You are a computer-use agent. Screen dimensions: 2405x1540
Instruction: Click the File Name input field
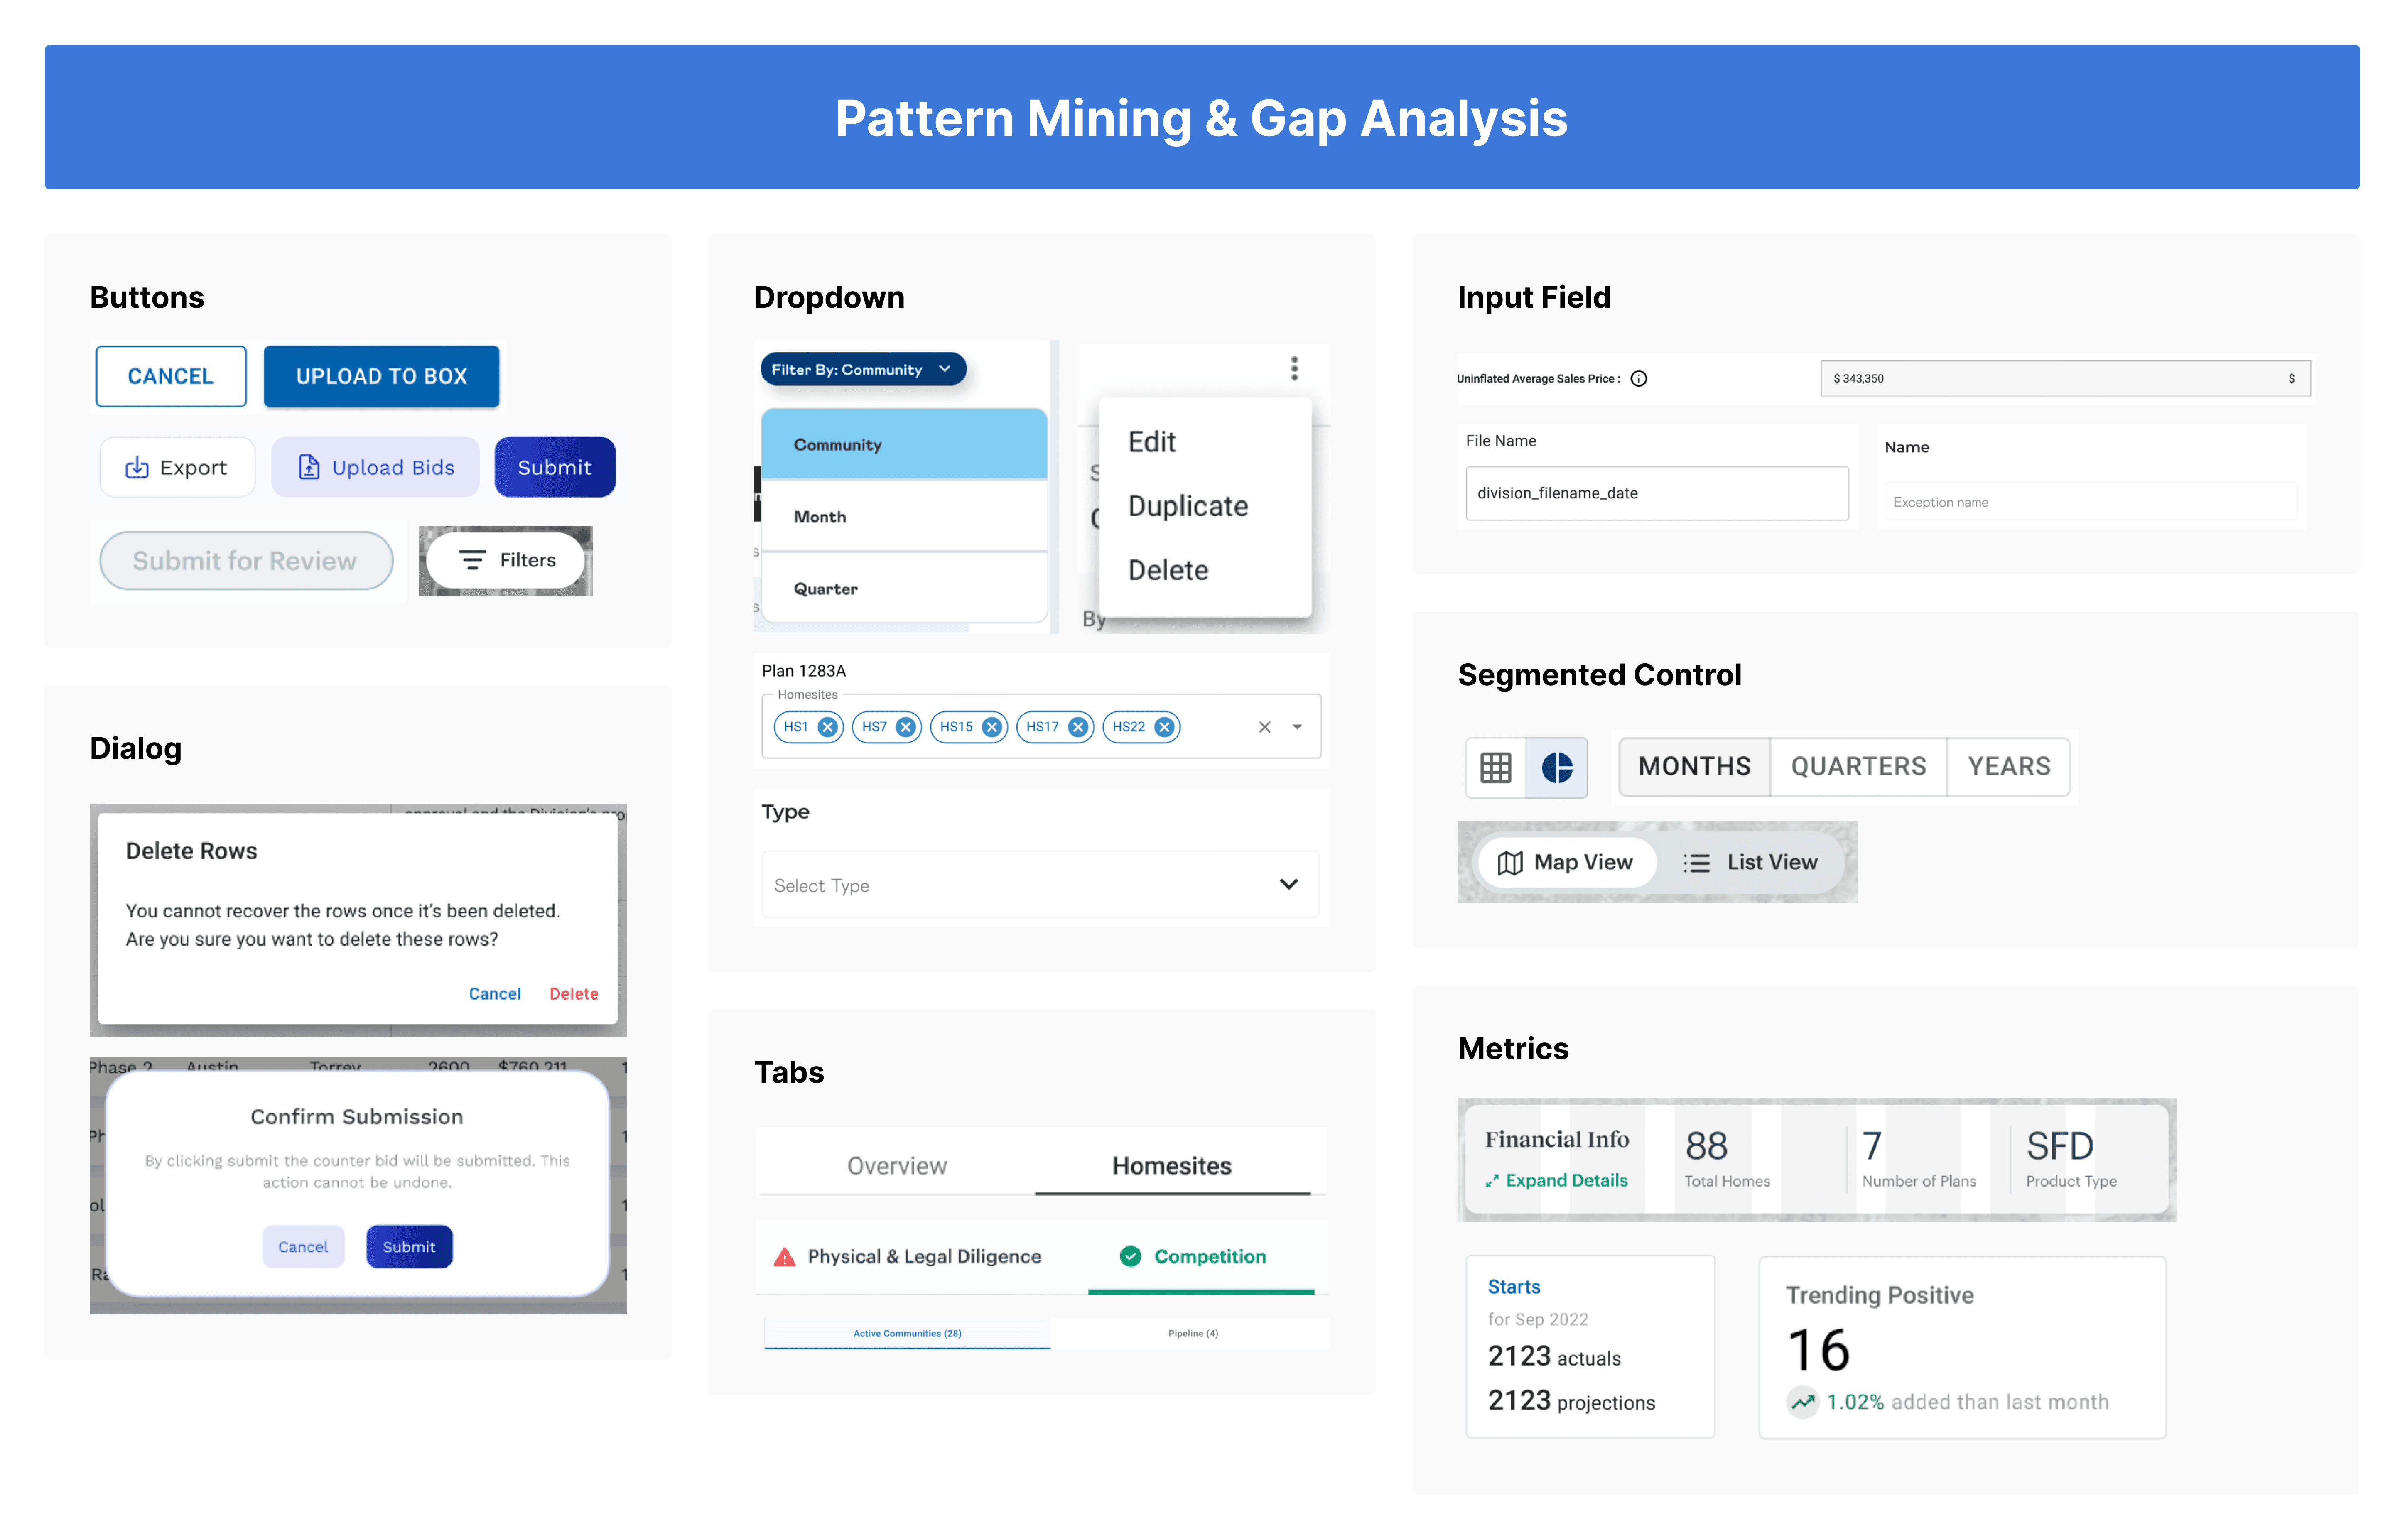(x=1656, y=493)
